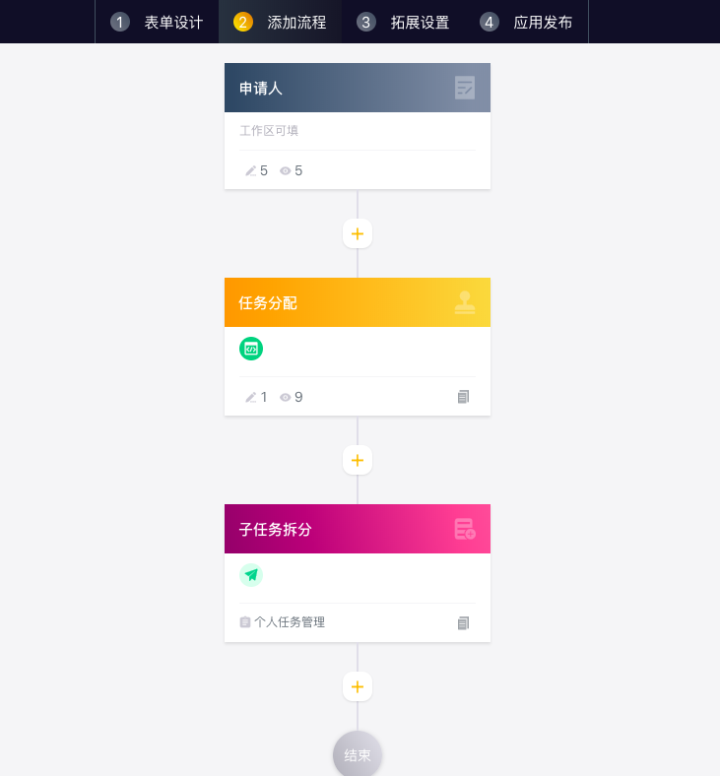Click the sub-task icon in 子任务拆分 header
The image size is (720, 776).
tap(465, 529)
